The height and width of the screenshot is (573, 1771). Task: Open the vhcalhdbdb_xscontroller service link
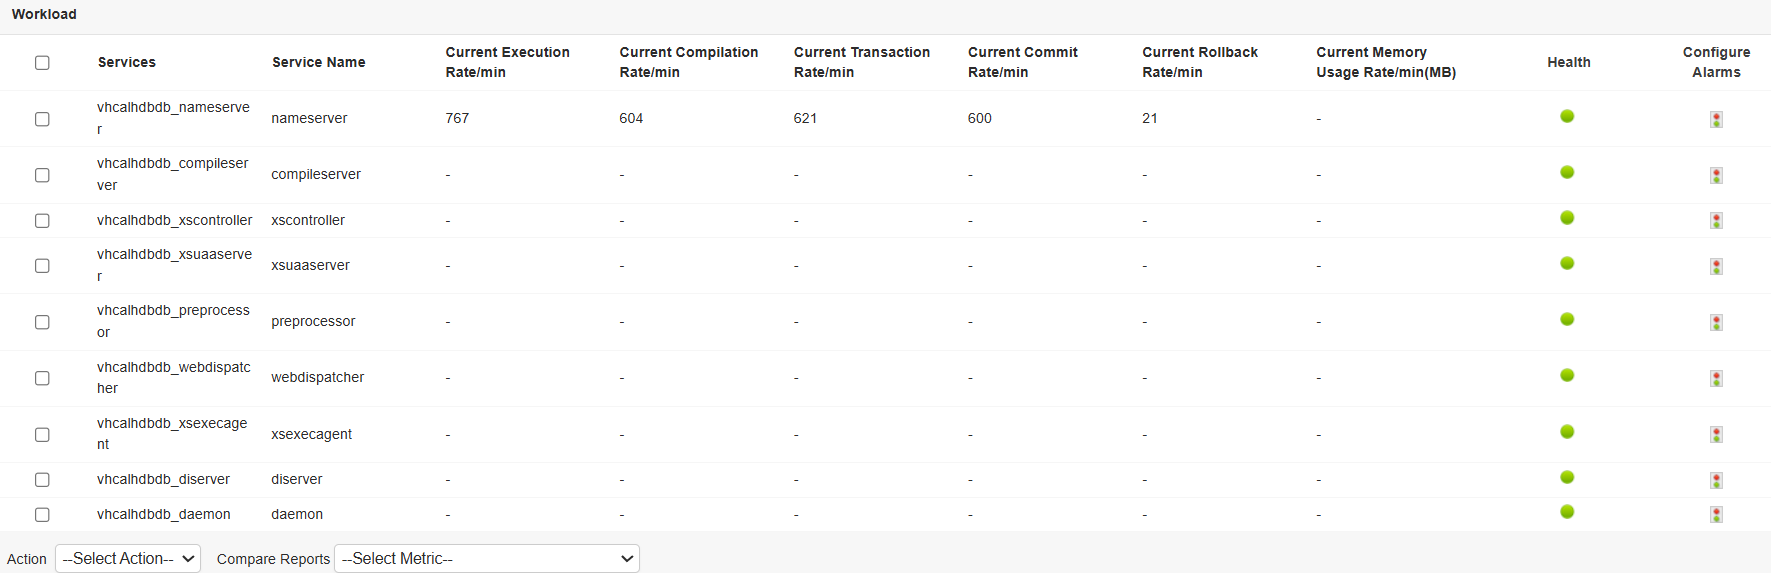[x=174, y=220]
